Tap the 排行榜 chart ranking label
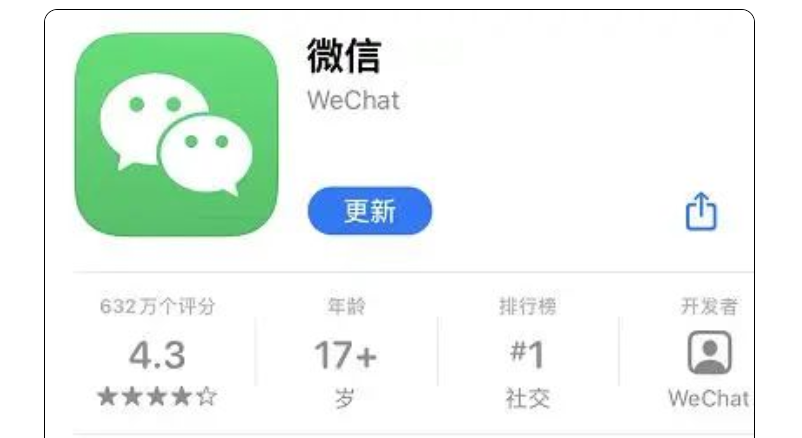Screen dimensions: 802x438 tap(528, 306)
